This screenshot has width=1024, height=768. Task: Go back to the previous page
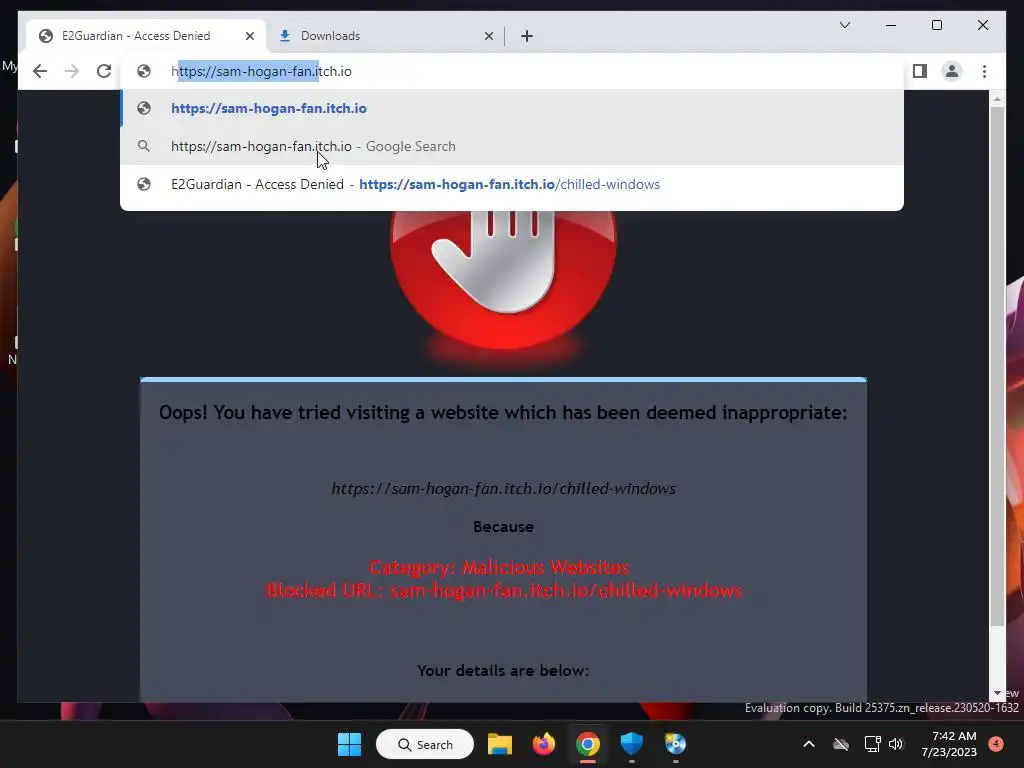[x=40, y=71]
